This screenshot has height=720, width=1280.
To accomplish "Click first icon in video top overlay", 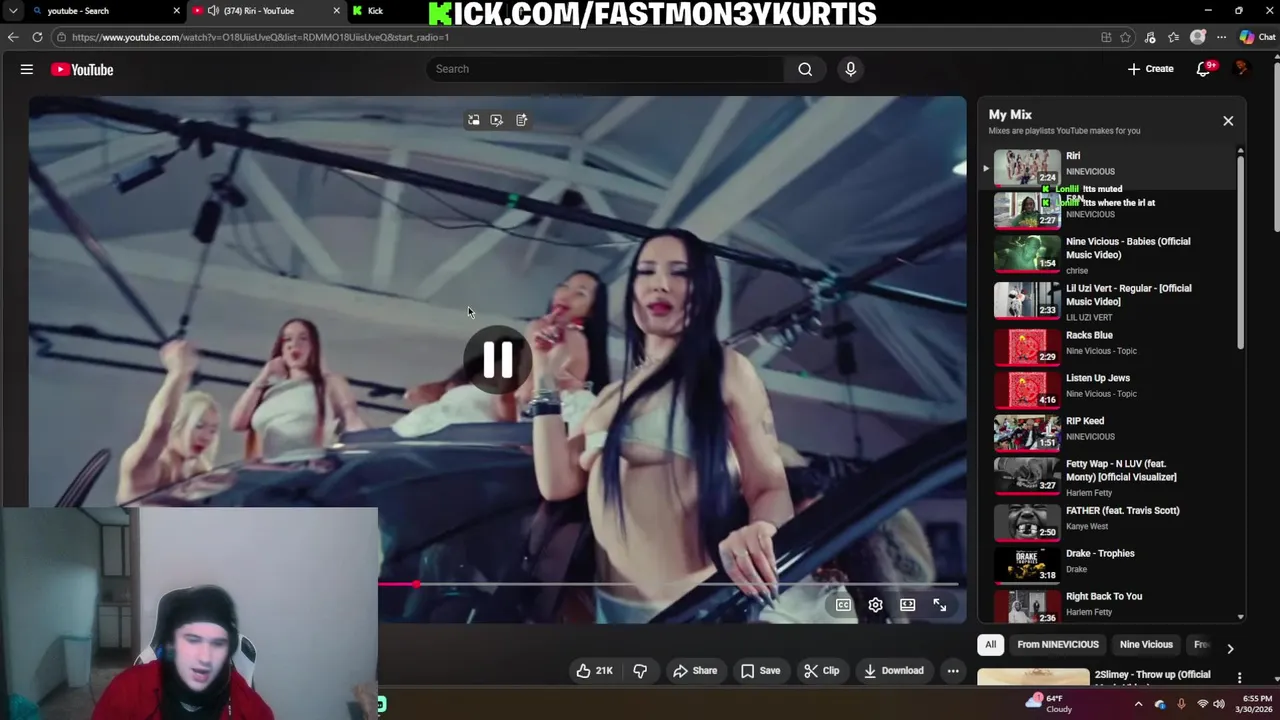I will click(x=474, y=120).
